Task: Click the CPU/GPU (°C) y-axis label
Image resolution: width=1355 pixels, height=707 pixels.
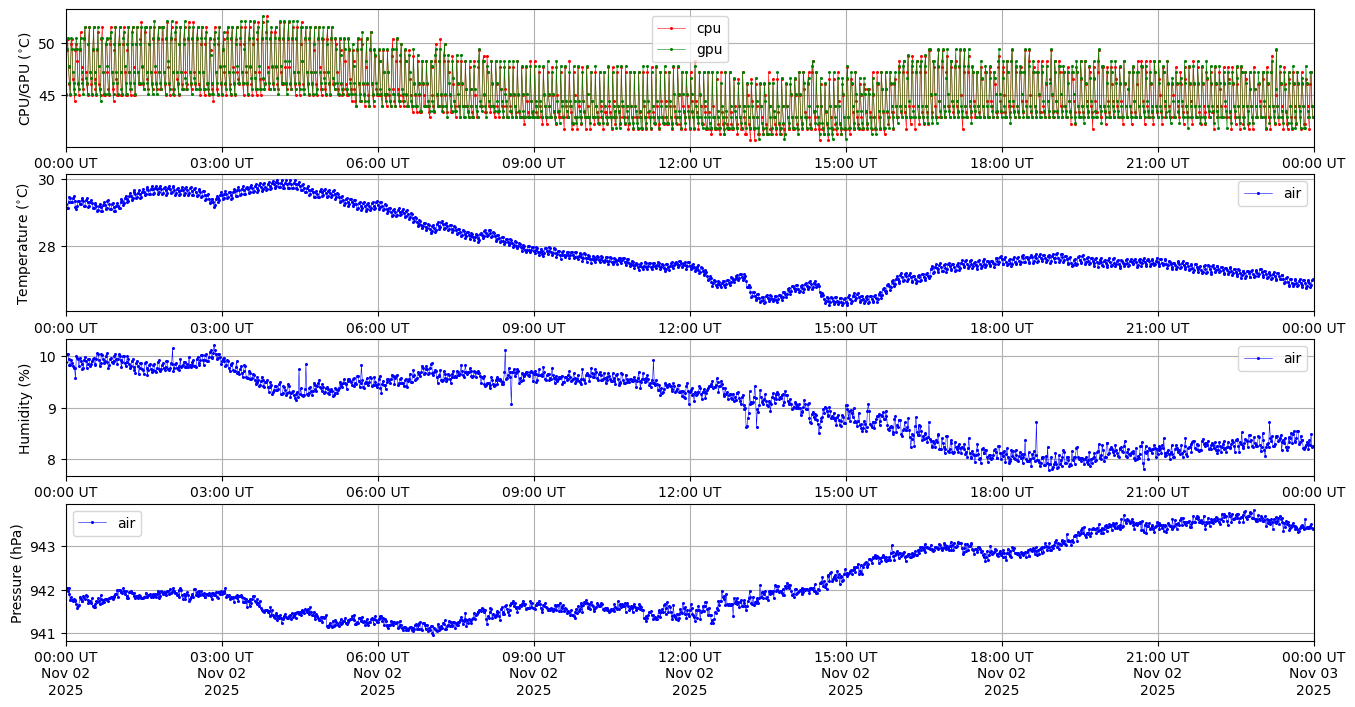Action: pyautogui.click(x=25, y=79)
